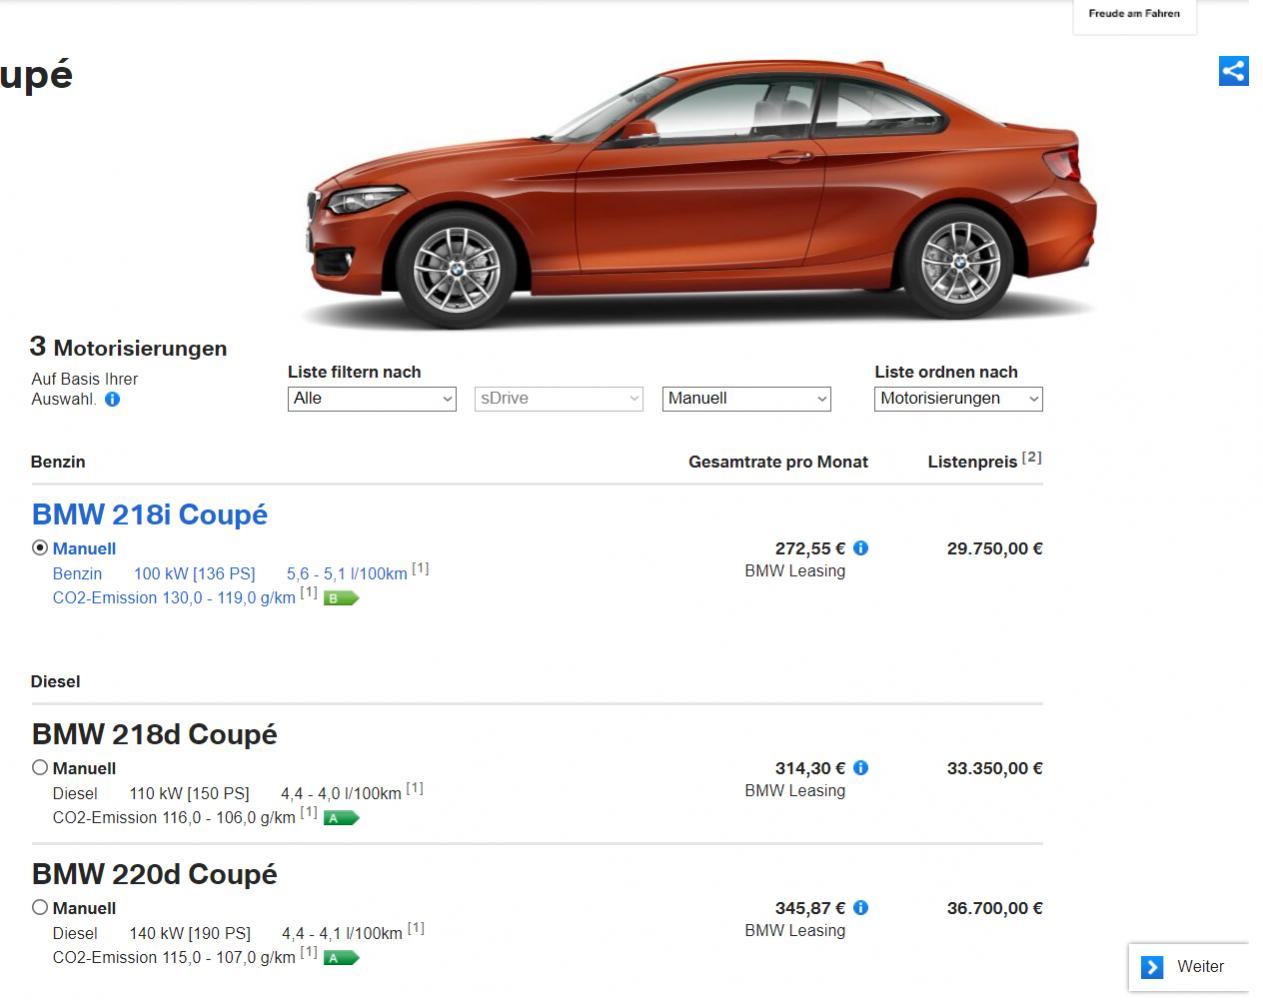Click CO2-Emission 115,0 - 107,0 g/km text
This screenshot has width=1263, height=1000.
[x=174, y=958]
